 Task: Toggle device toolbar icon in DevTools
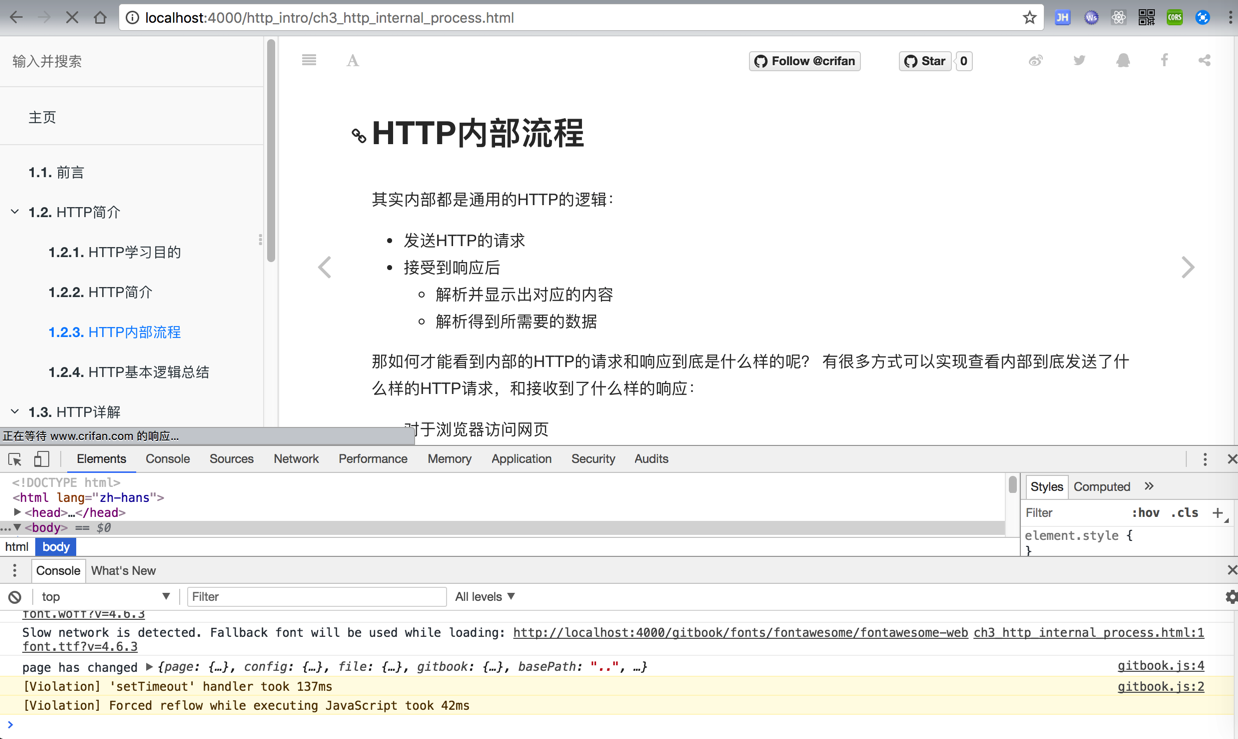(x=41, y=459)
